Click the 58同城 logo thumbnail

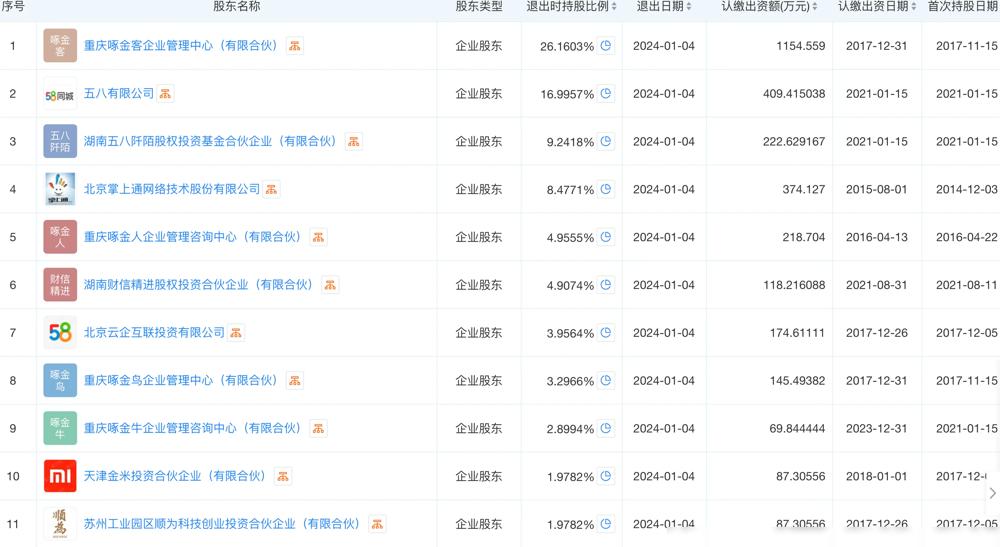tap(60, 94)
